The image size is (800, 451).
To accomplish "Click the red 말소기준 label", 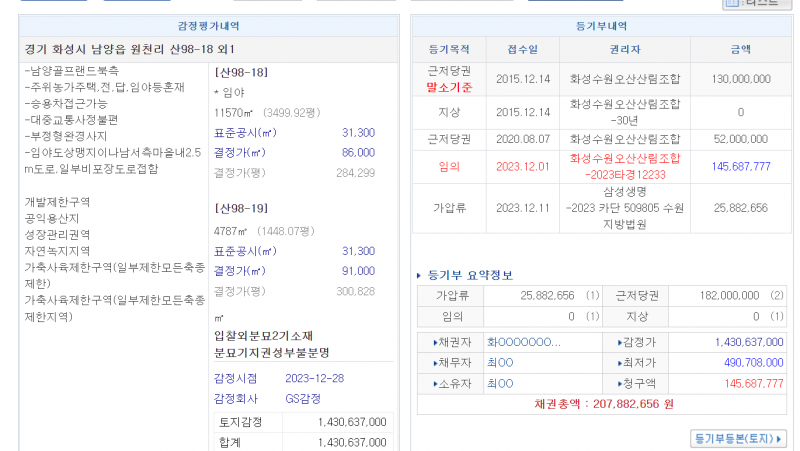I will 449,87.
